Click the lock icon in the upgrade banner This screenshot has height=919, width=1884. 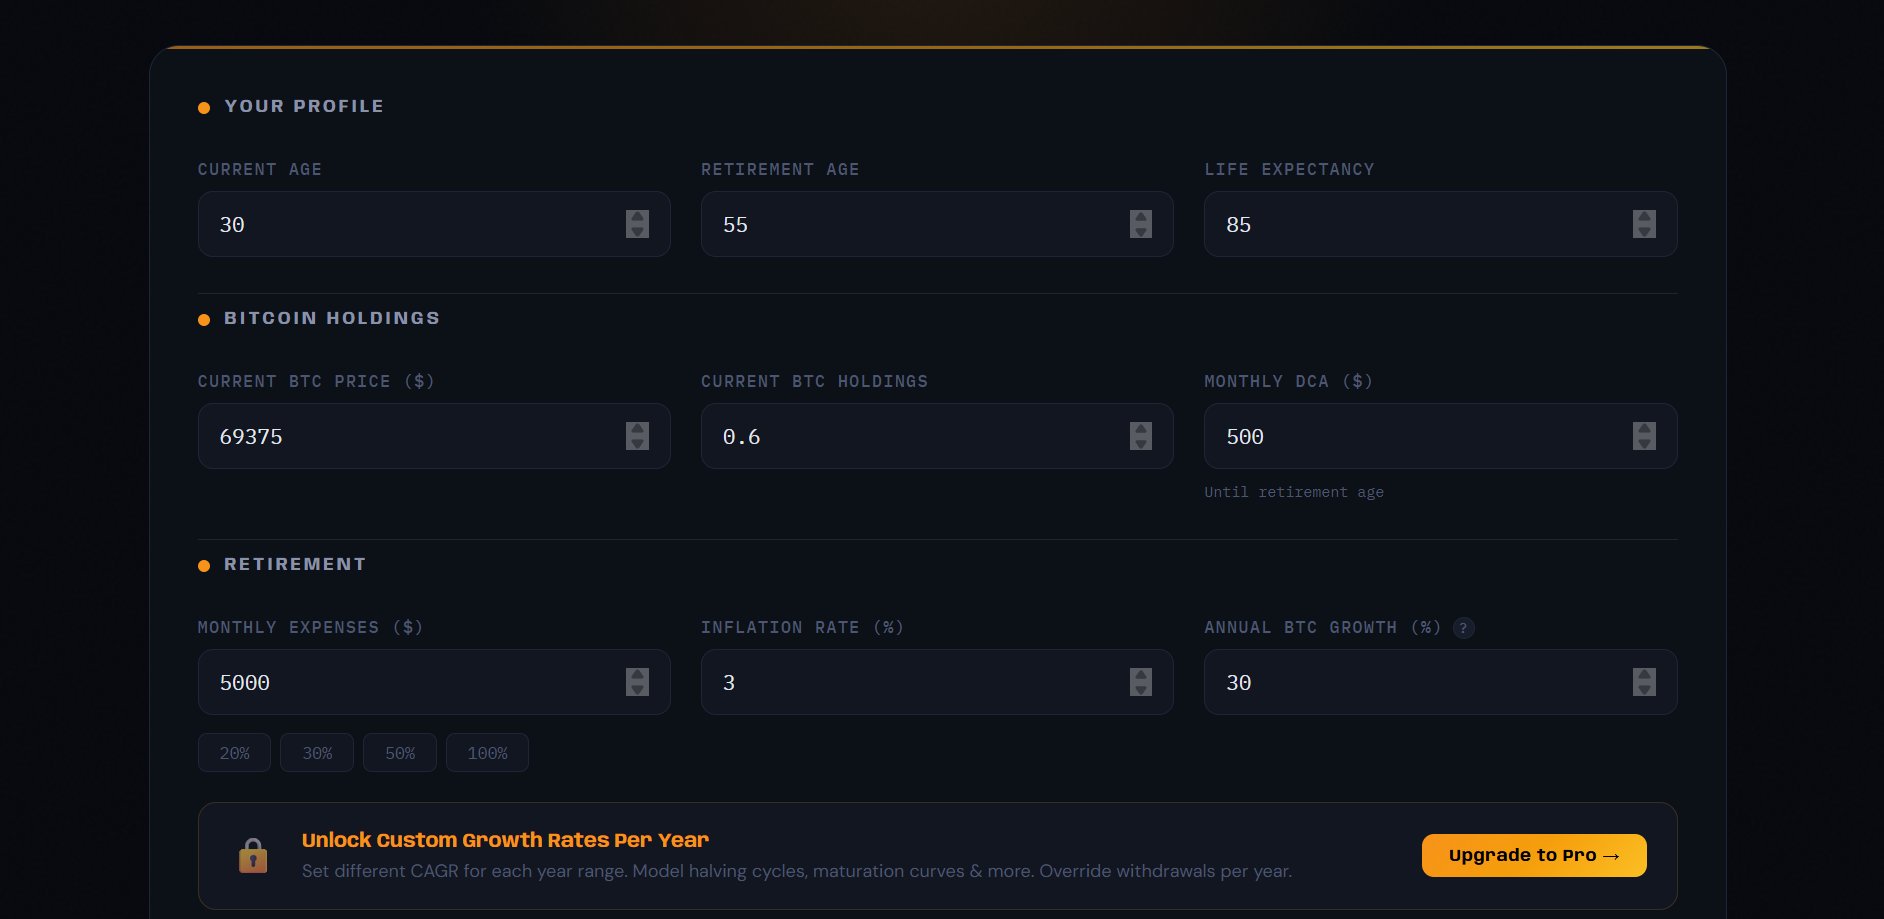pyautogui.click(x=254, y=855)
